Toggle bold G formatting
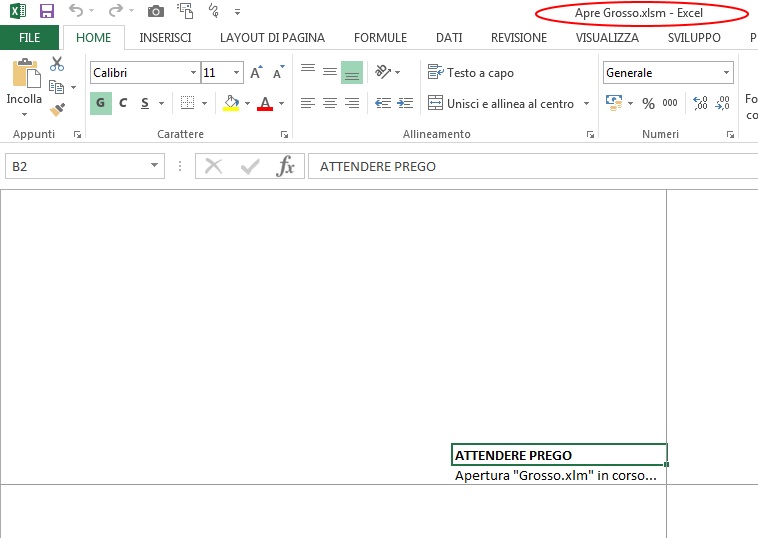The height and width of the screenshot is (538, 758). coord(101,103)
